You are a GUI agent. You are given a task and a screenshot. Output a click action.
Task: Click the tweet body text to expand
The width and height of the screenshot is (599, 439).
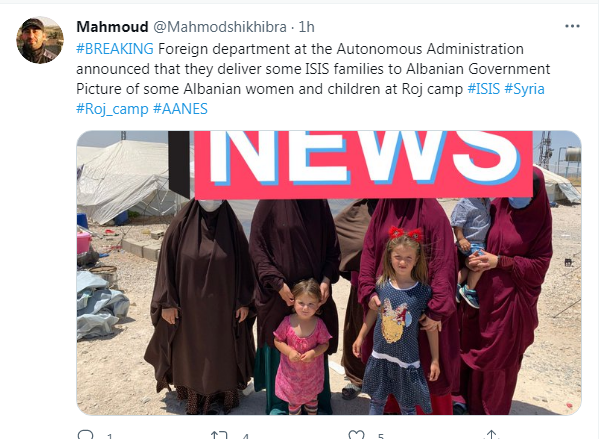point(313,79)
